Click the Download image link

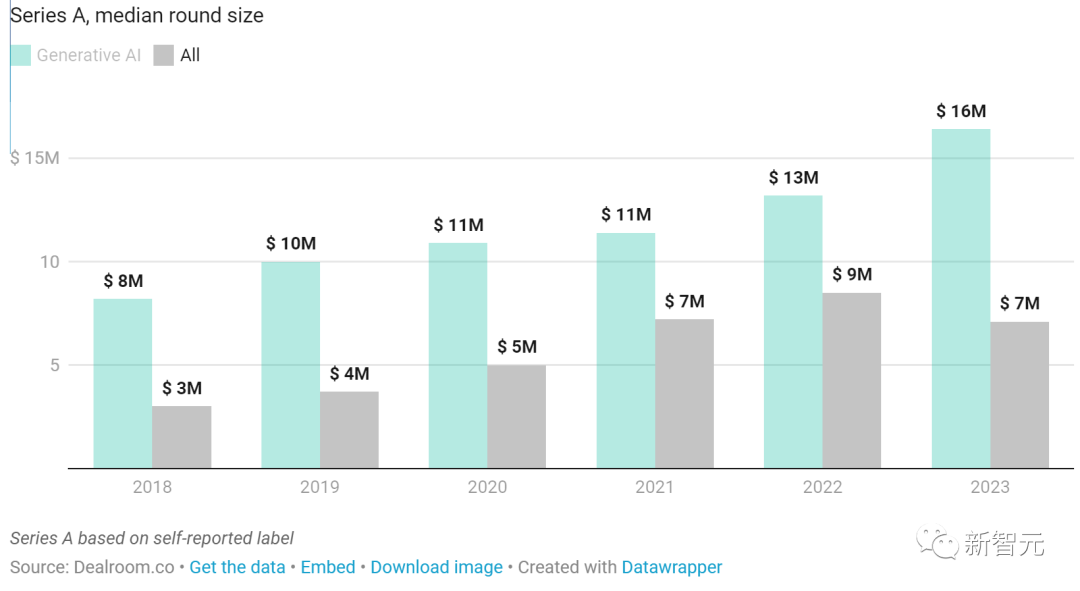coord(437,567)
